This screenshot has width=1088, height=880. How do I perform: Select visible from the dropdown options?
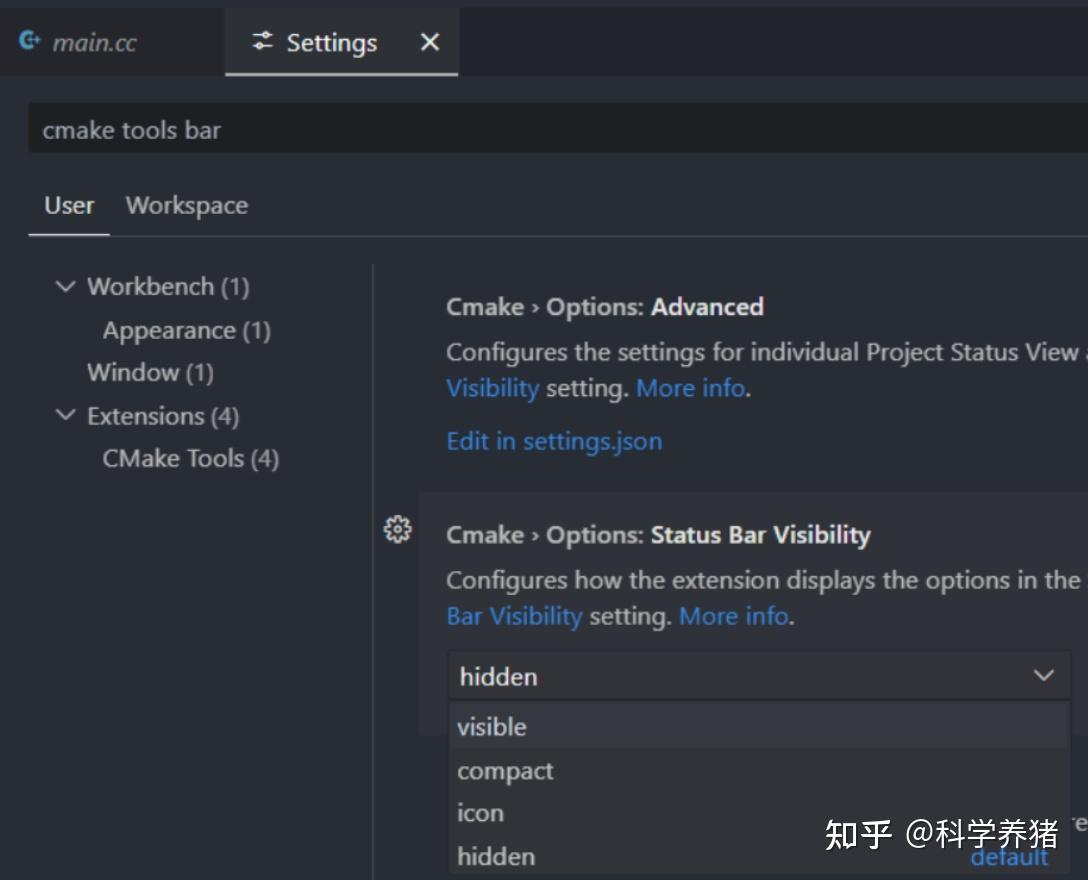[491, 727]
